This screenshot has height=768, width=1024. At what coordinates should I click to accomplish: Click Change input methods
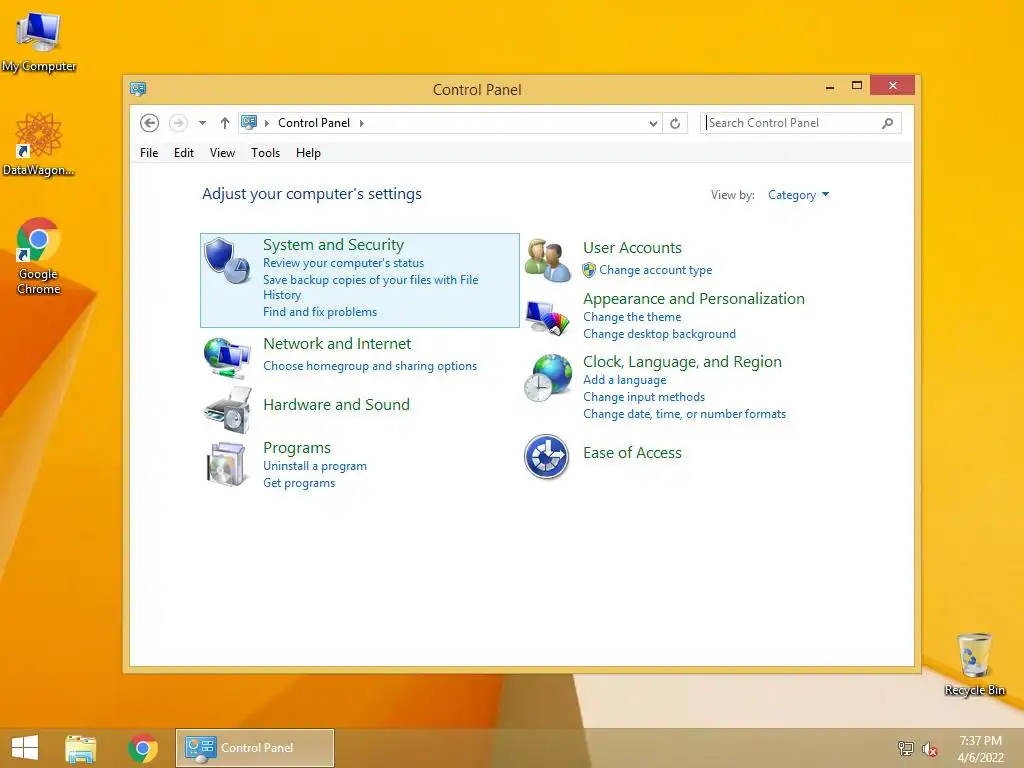(x=644, y=397)
